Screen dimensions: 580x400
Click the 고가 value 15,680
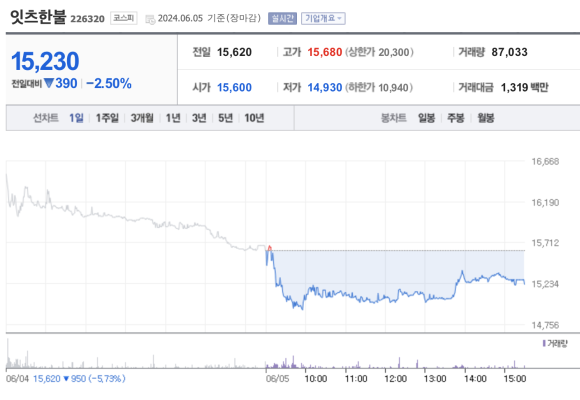coord(324,52)
